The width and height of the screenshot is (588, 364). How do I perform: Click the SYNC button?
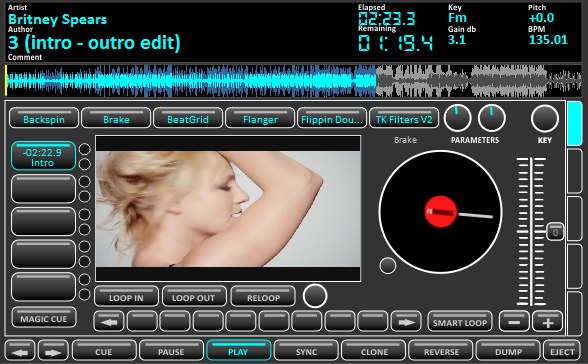pos(306,351)
